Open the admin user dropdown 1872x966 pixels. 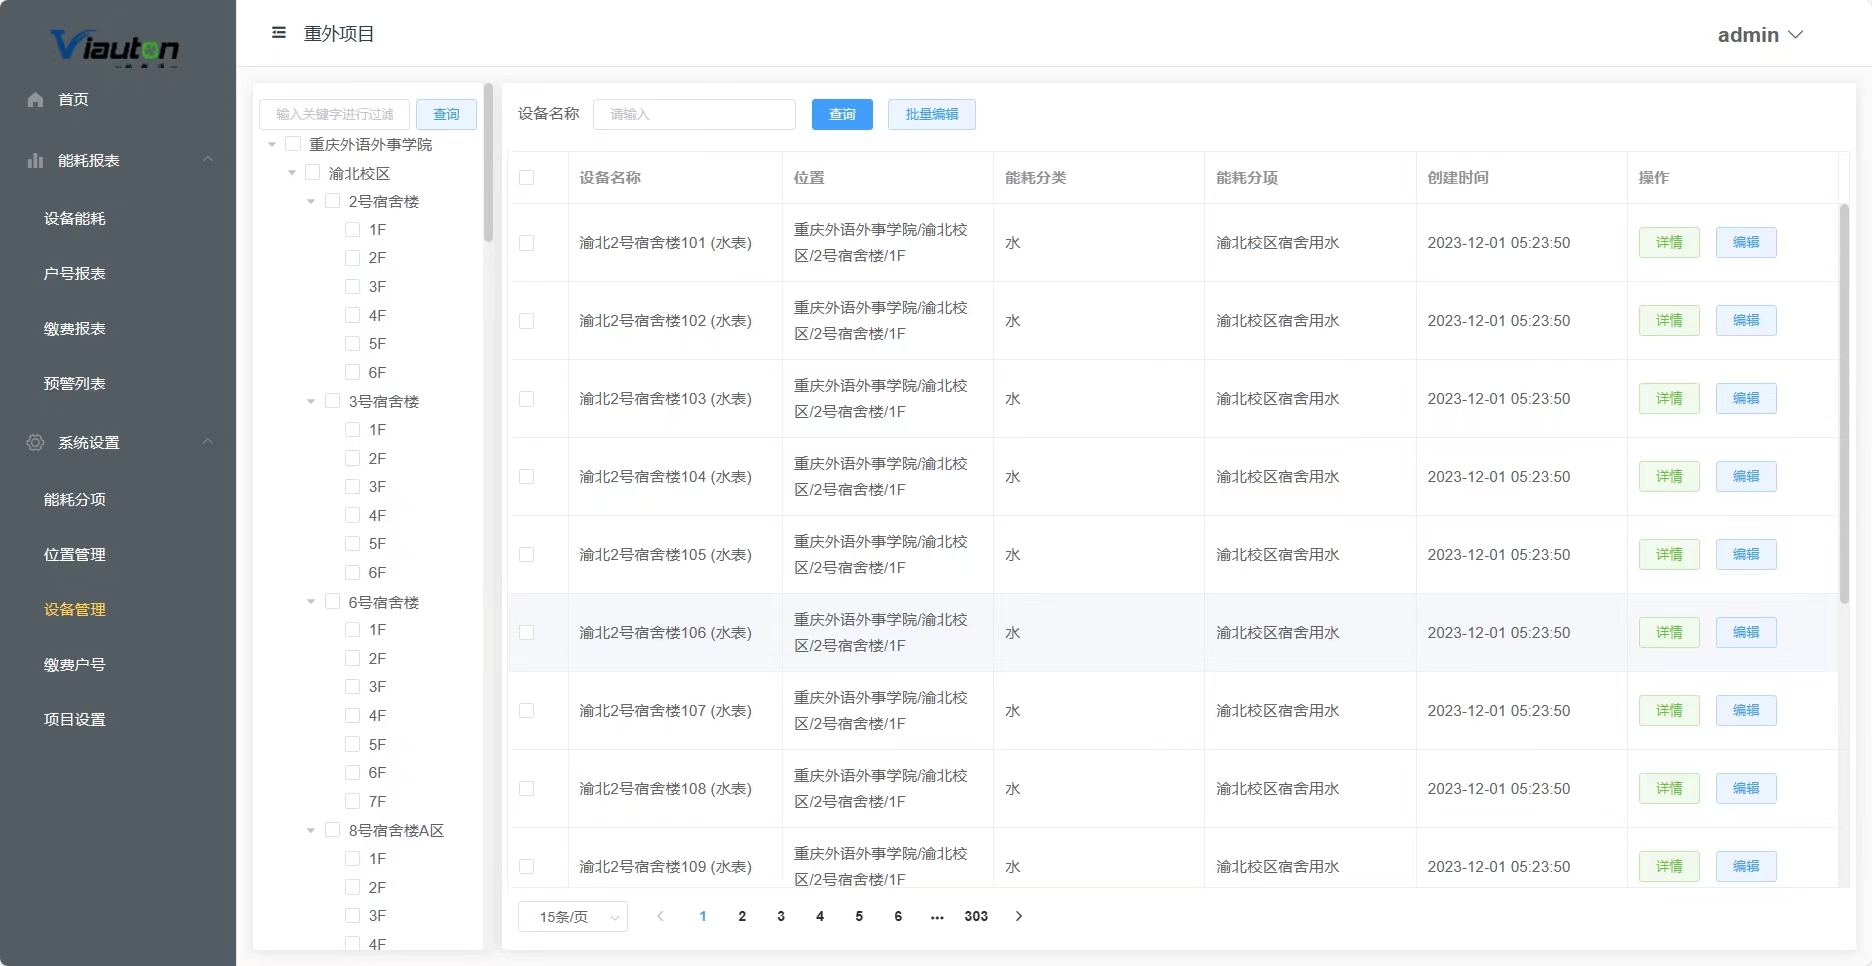[1760, 35]
